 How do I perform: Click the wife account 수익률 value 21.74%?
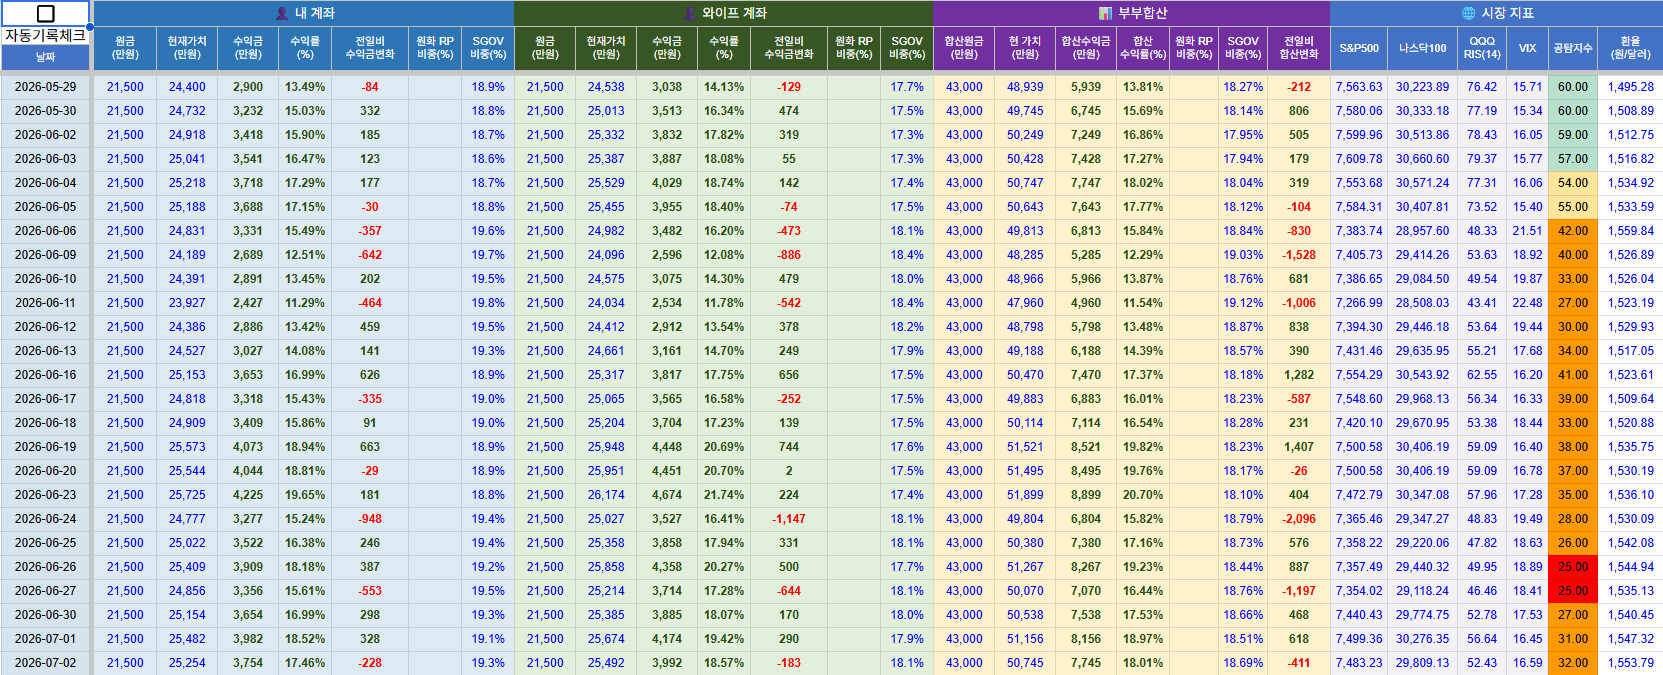pos(724,495)
